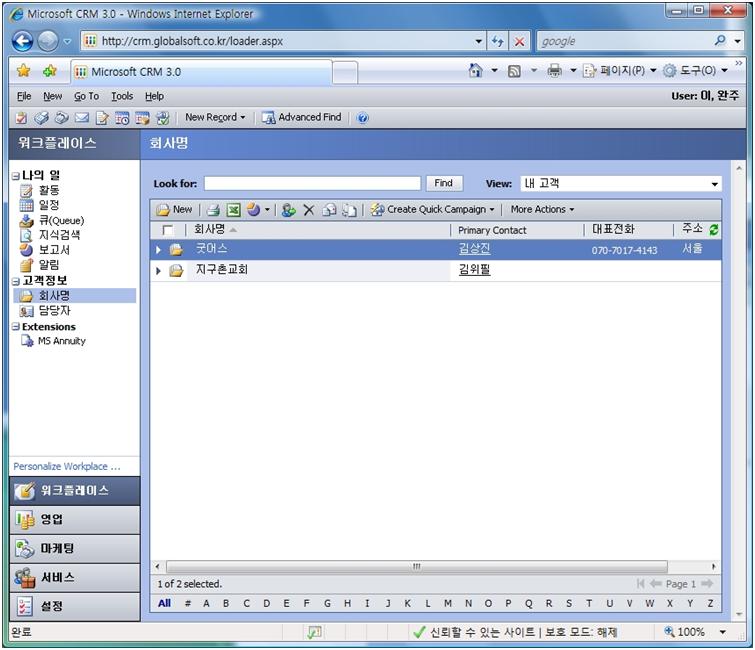The width and height of the screenshot is (755, 650).
Task: Collapse the 나의 일 section
Action: (x=15, y=176)
